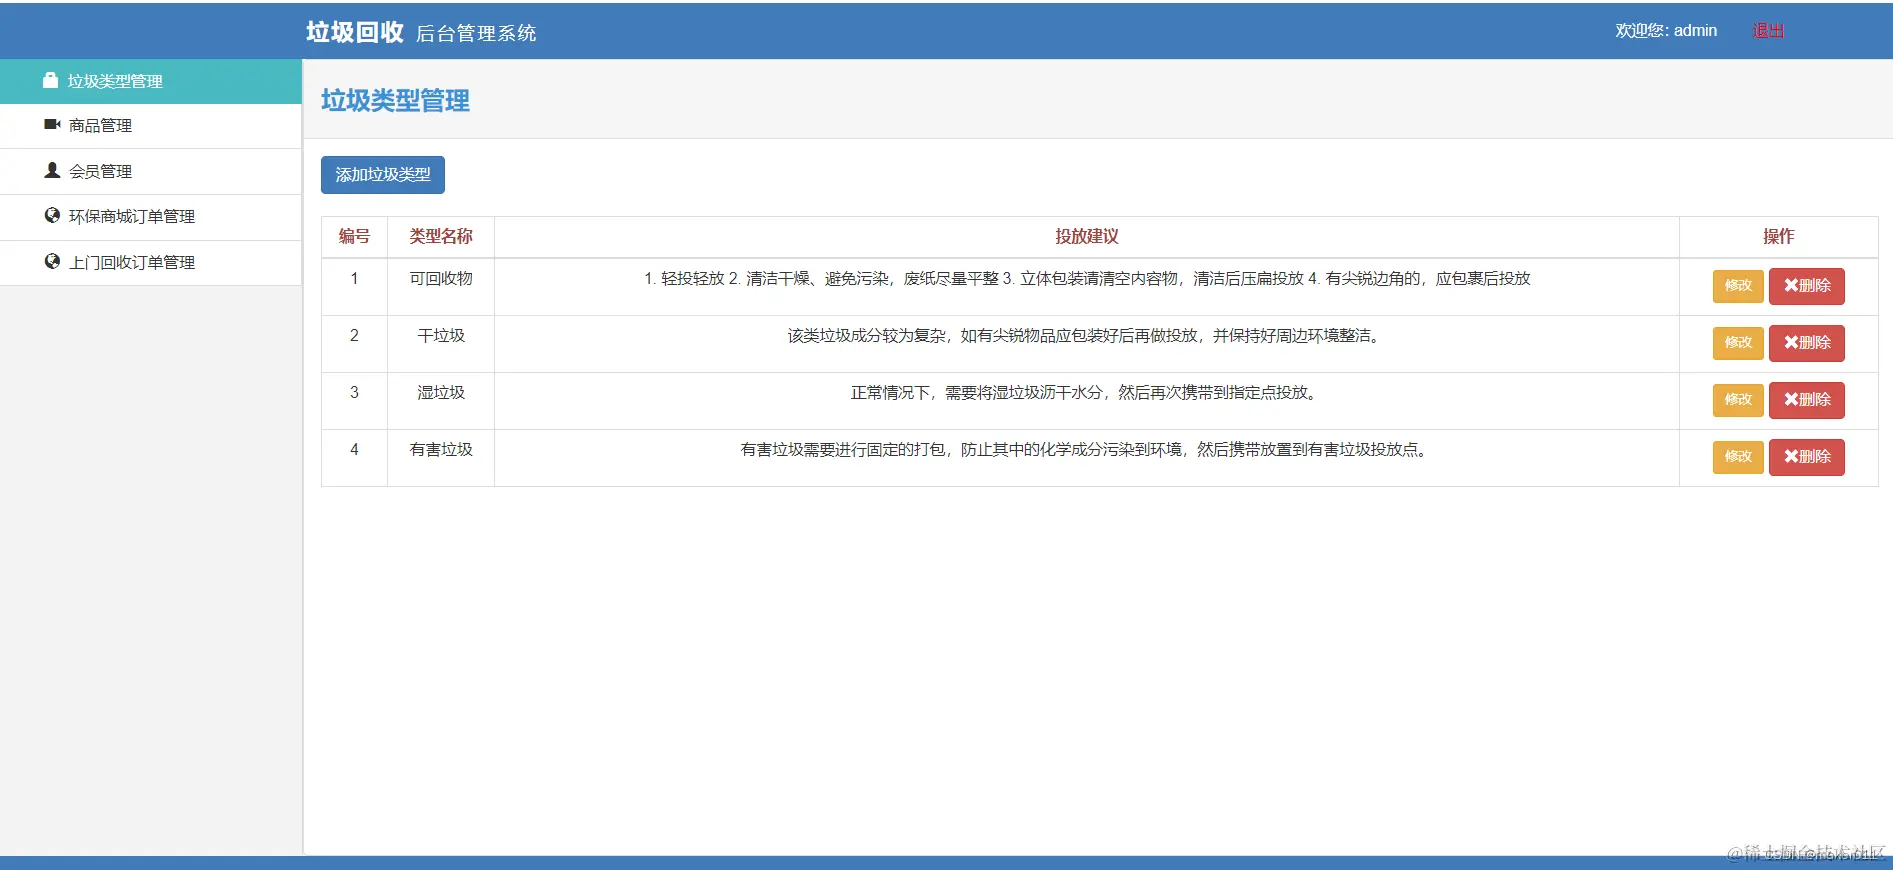Click the camera icon beside 商品管理

(52, 125)
